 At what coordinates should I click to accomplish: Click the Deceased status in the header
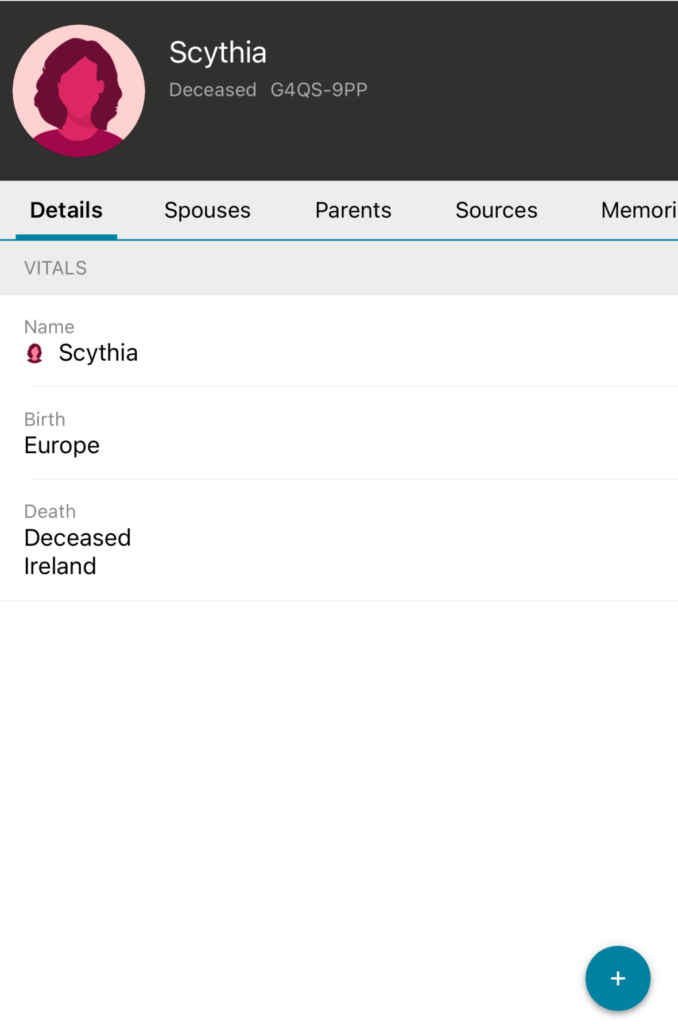pos(212,90)
